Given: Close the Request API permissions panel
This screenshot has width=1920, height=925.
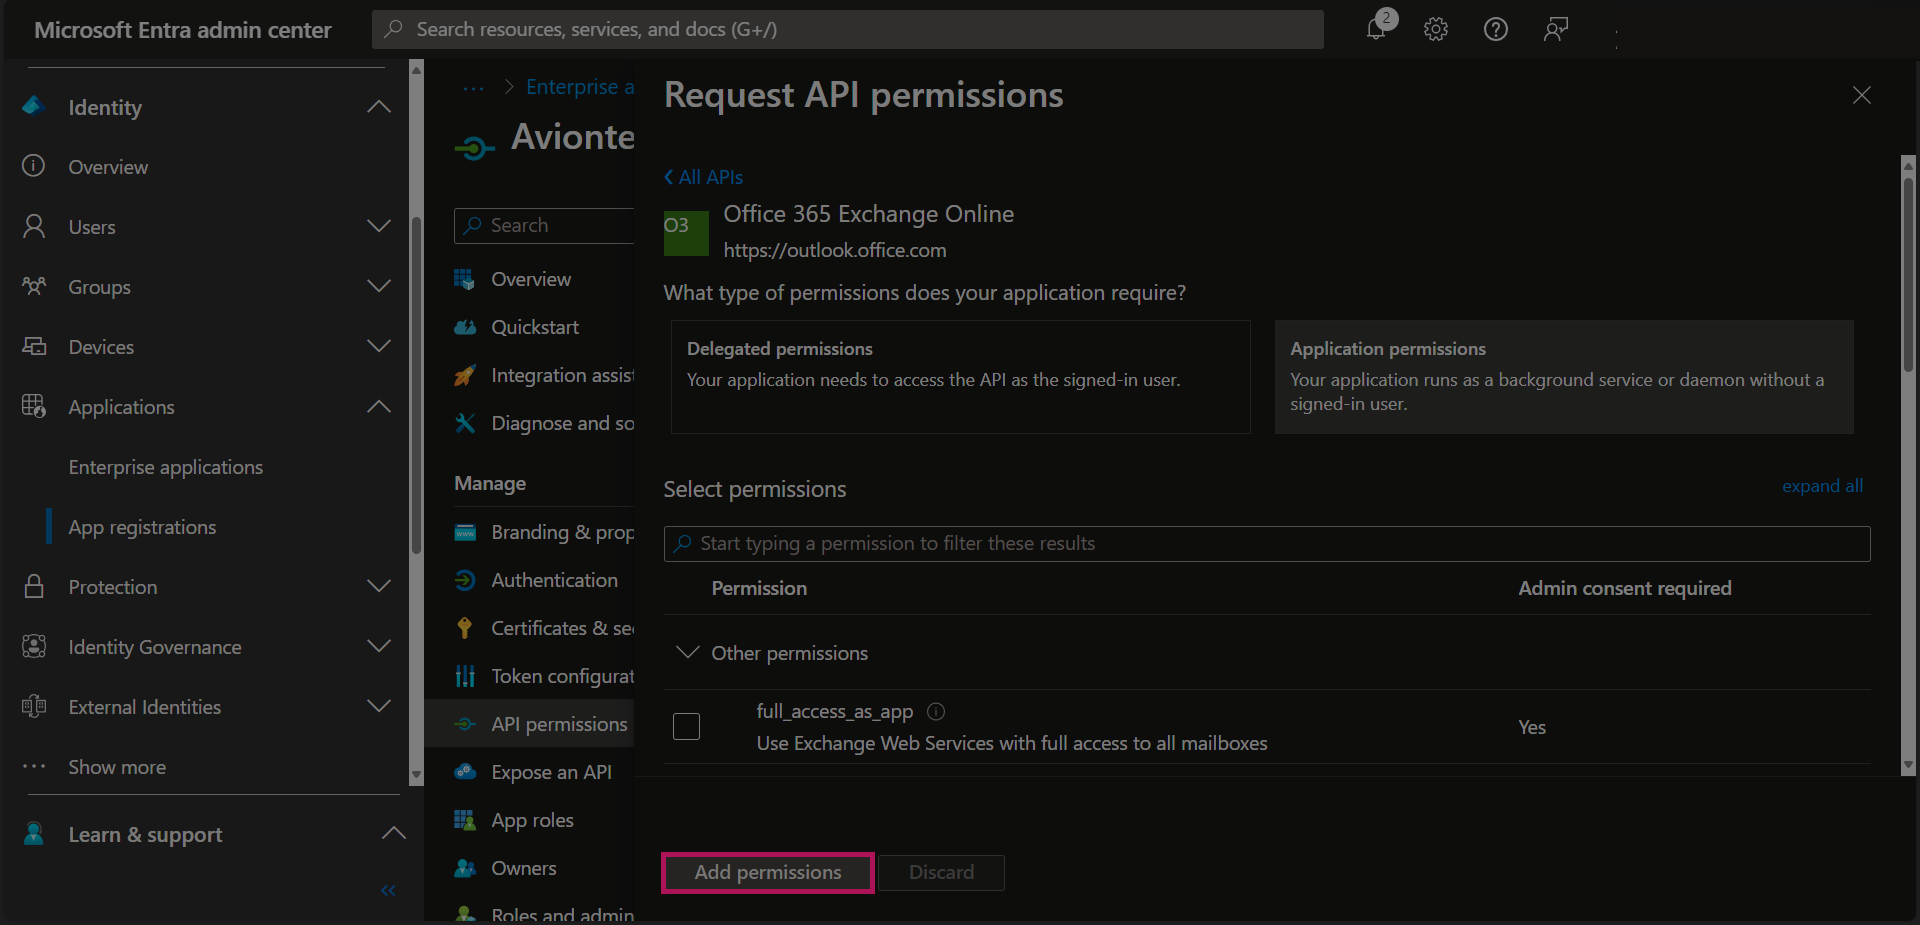Looking at the screenshot, I should [x=1861, y=95].
